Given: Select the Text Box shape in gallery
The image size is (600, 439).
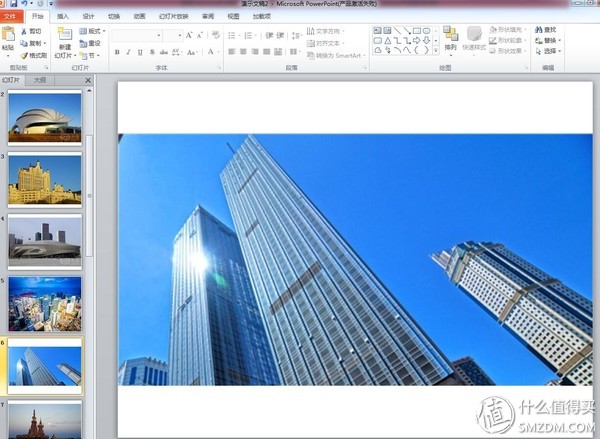Looking at the screenshot, I should coord(378,31).
